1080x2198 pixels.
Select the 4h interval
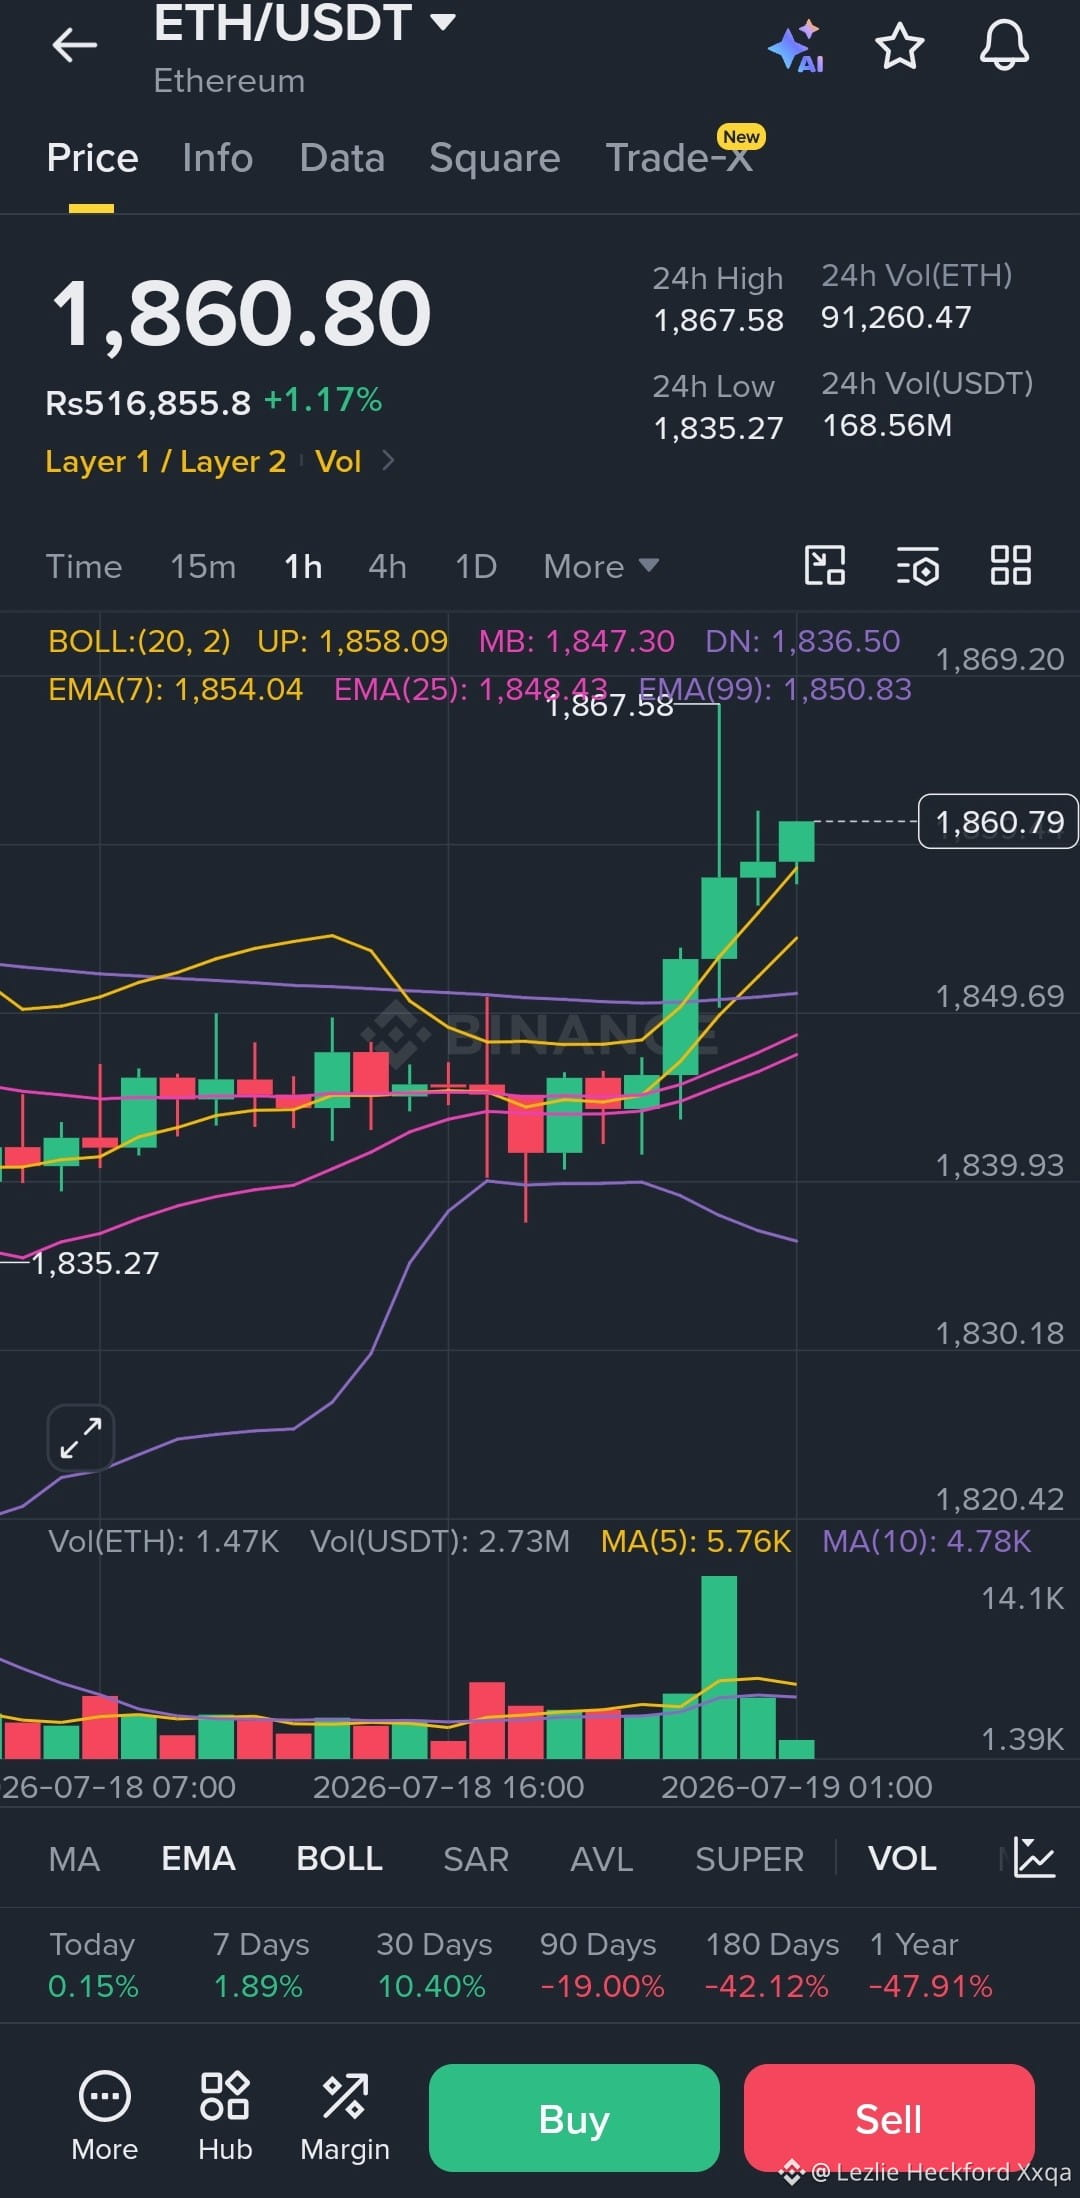(x=388, y=566)
